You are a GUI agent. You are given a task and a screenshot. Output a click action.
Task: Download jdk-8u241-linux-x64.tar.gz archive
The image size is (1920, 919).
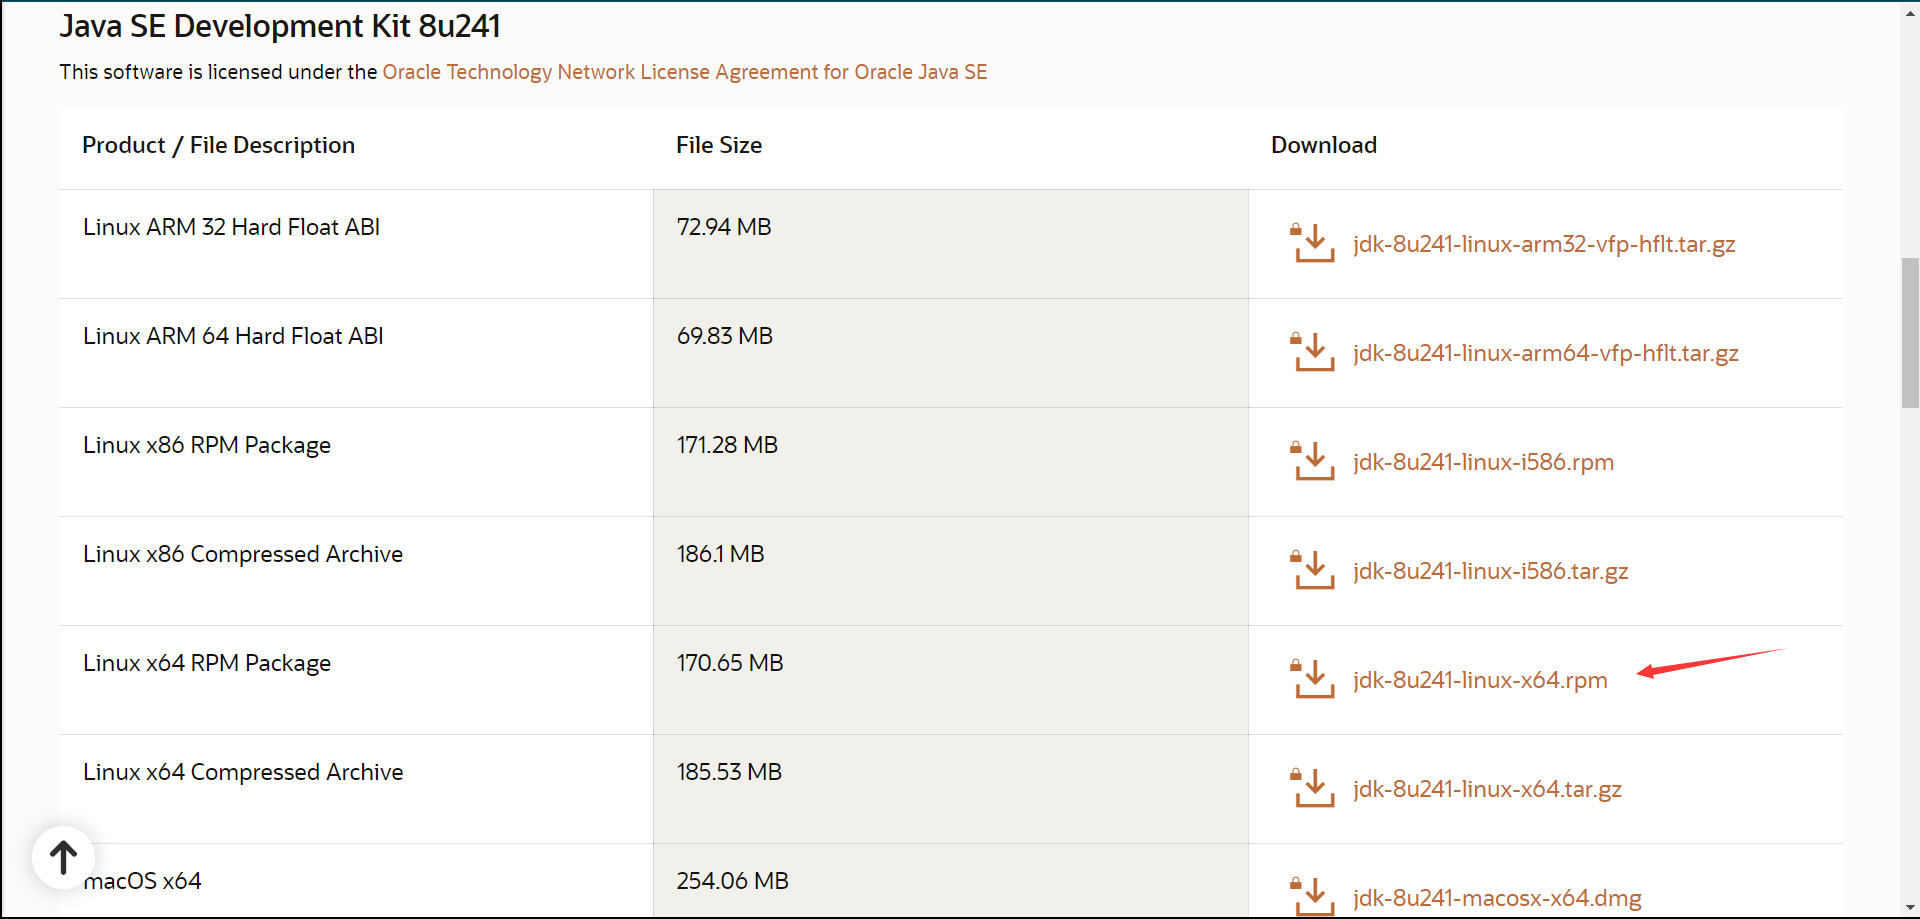(1487, 790)
